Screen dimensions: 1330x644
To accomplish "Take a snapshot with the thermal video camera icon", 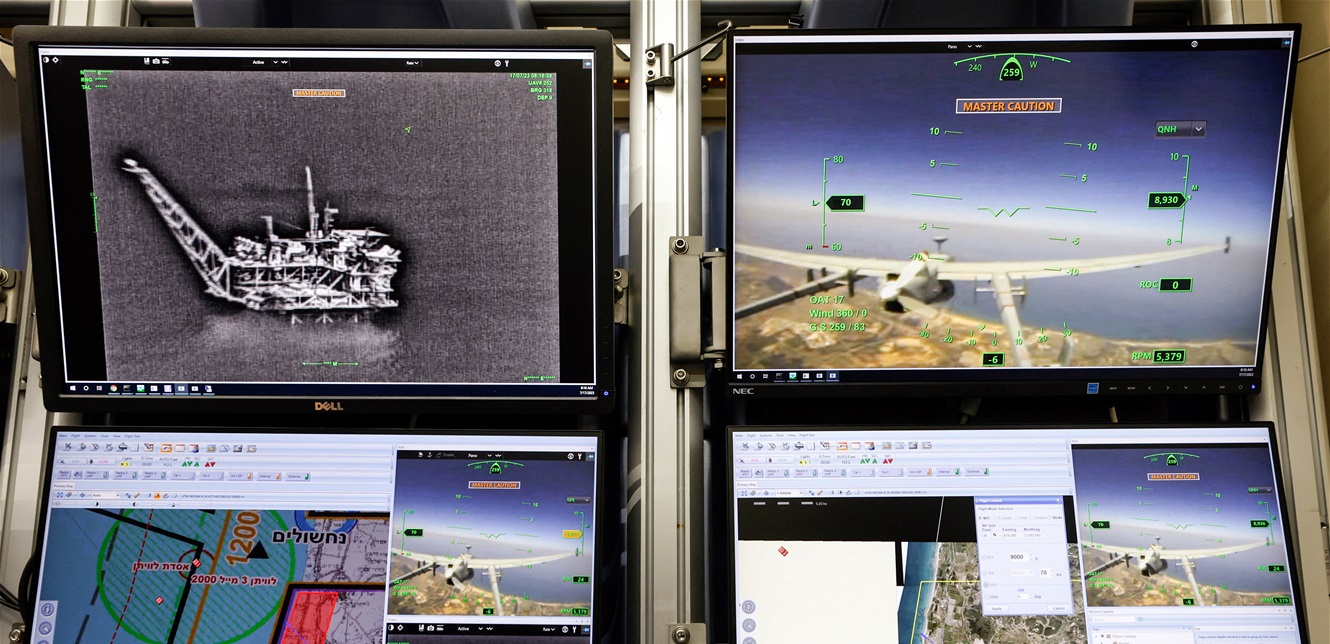I will pos(156,61).
